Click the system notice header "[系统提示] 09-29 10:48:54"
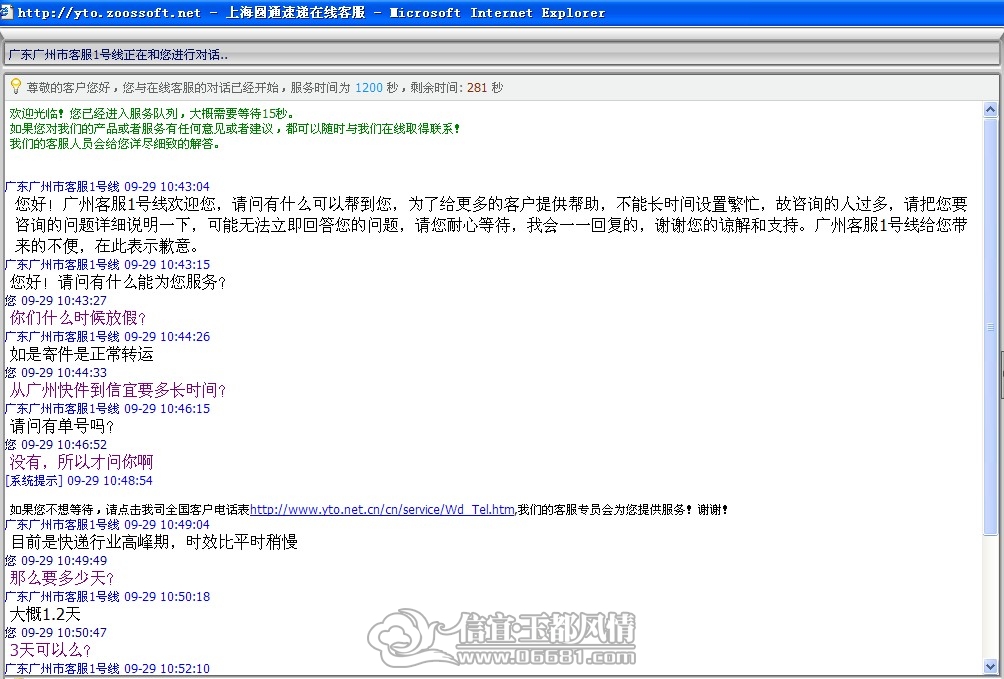Viewport: 1004px width, 679px height. point(79,480)
